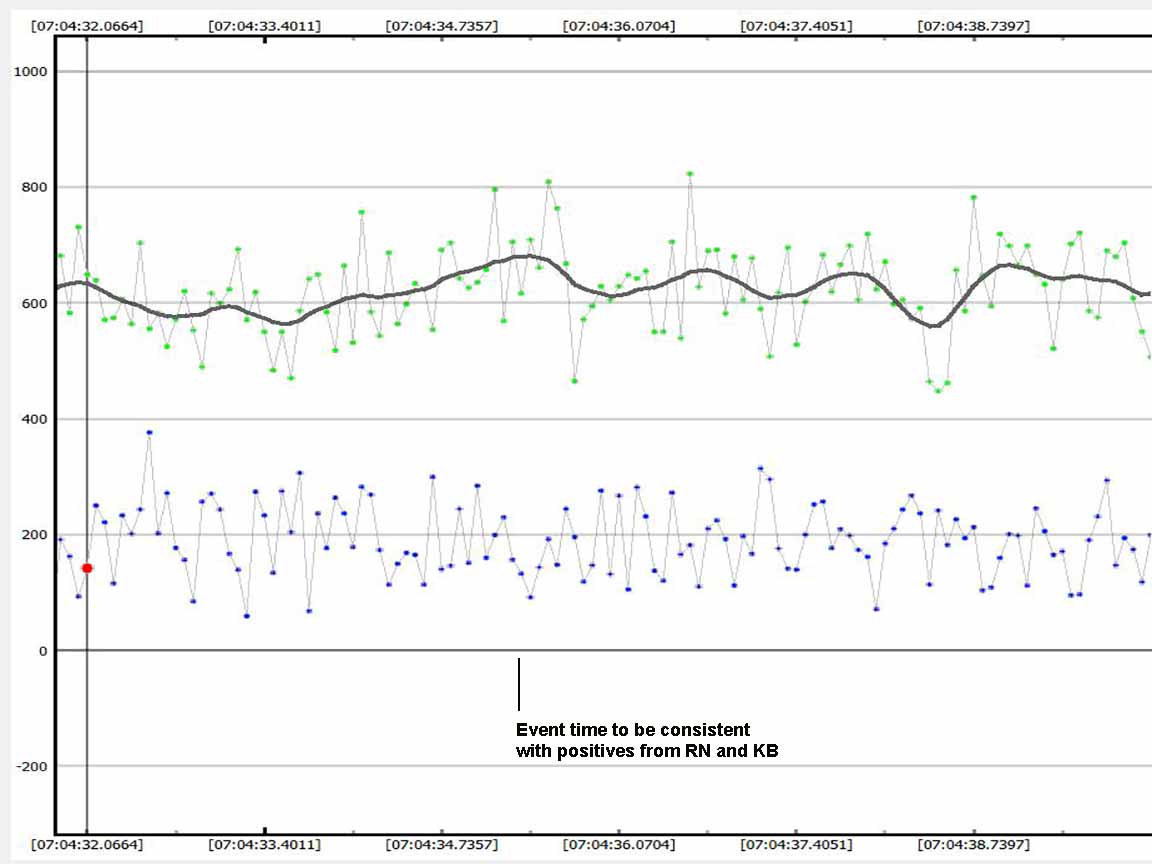This screenshot has height=864, width=1152.
Task: Click top time label 07:04:36.0704
Action: 619,26
